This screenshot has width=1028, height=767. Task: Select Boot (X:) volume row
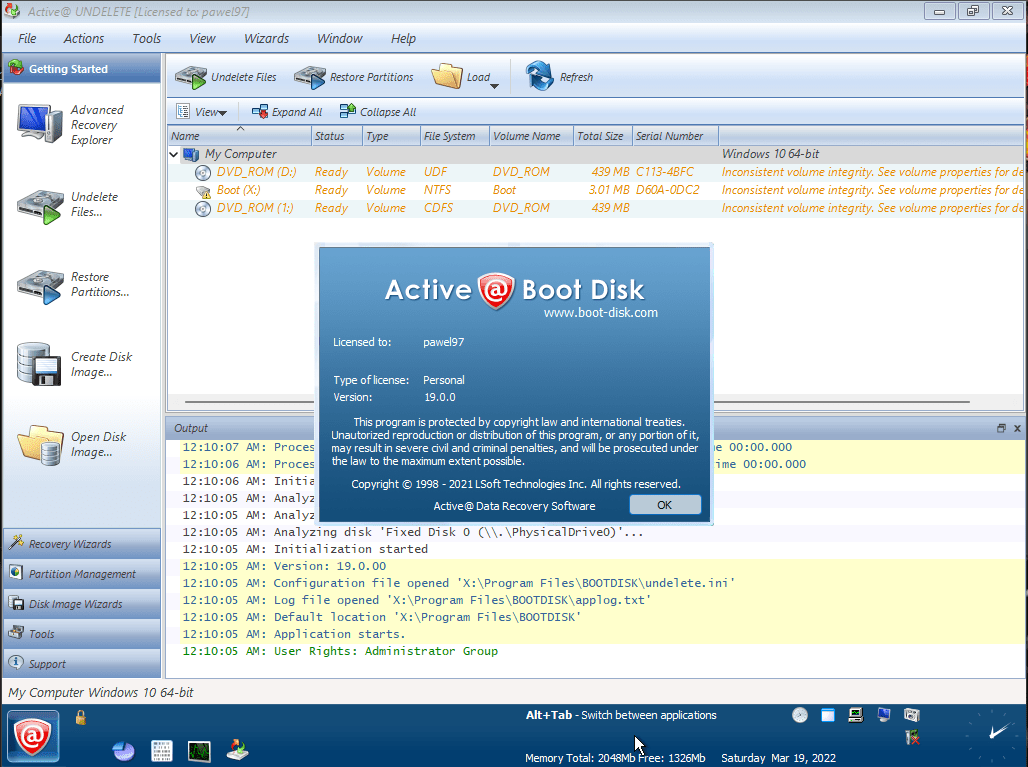(595, 190)
